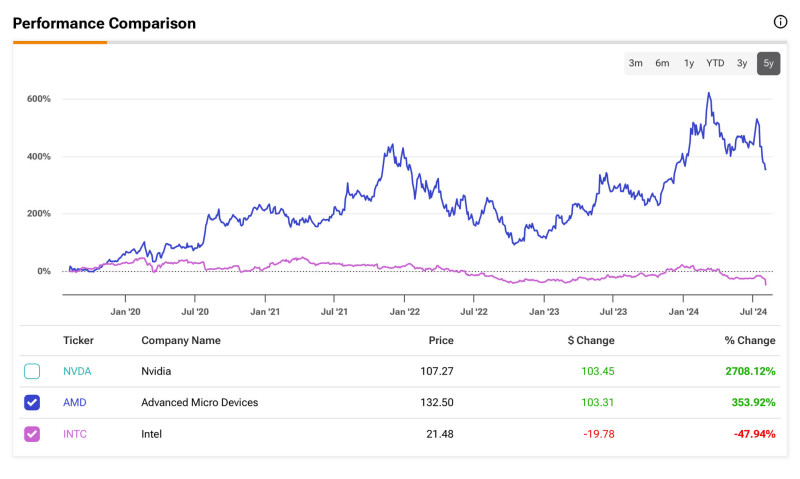Click the Jan '20 axis label
This screenshot has width=800, height=479.
[126, 312]
